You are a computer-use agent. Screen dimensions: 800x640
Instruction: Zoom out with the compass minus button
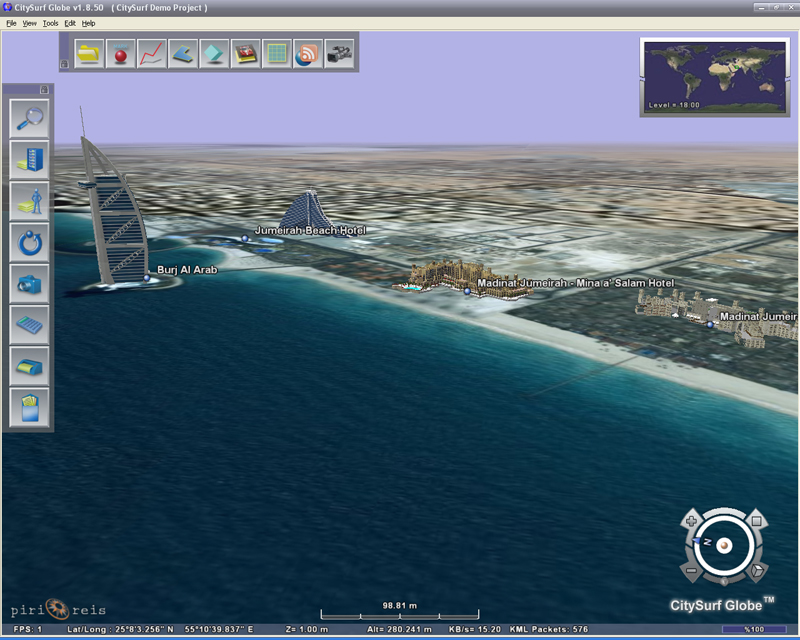(x=691, y=571)
